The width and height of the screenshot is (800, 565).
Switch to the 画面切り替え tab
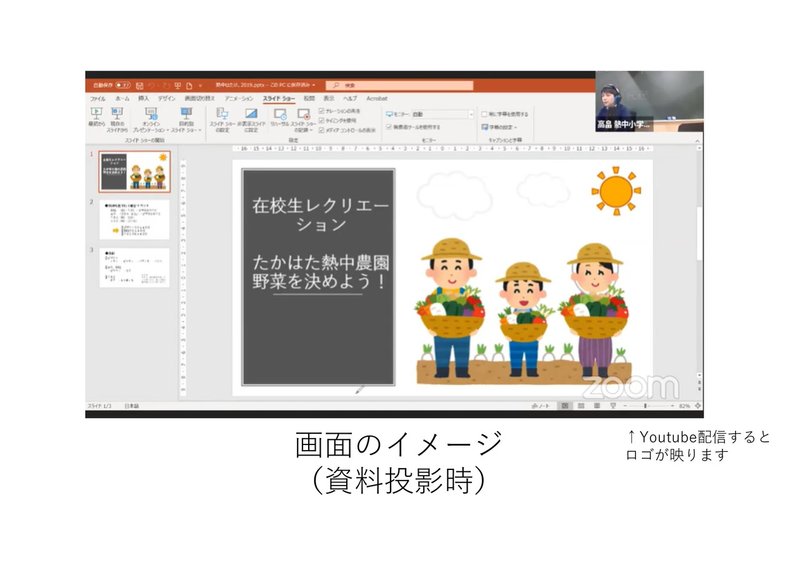pyautogui.click(x=199, y=99)
